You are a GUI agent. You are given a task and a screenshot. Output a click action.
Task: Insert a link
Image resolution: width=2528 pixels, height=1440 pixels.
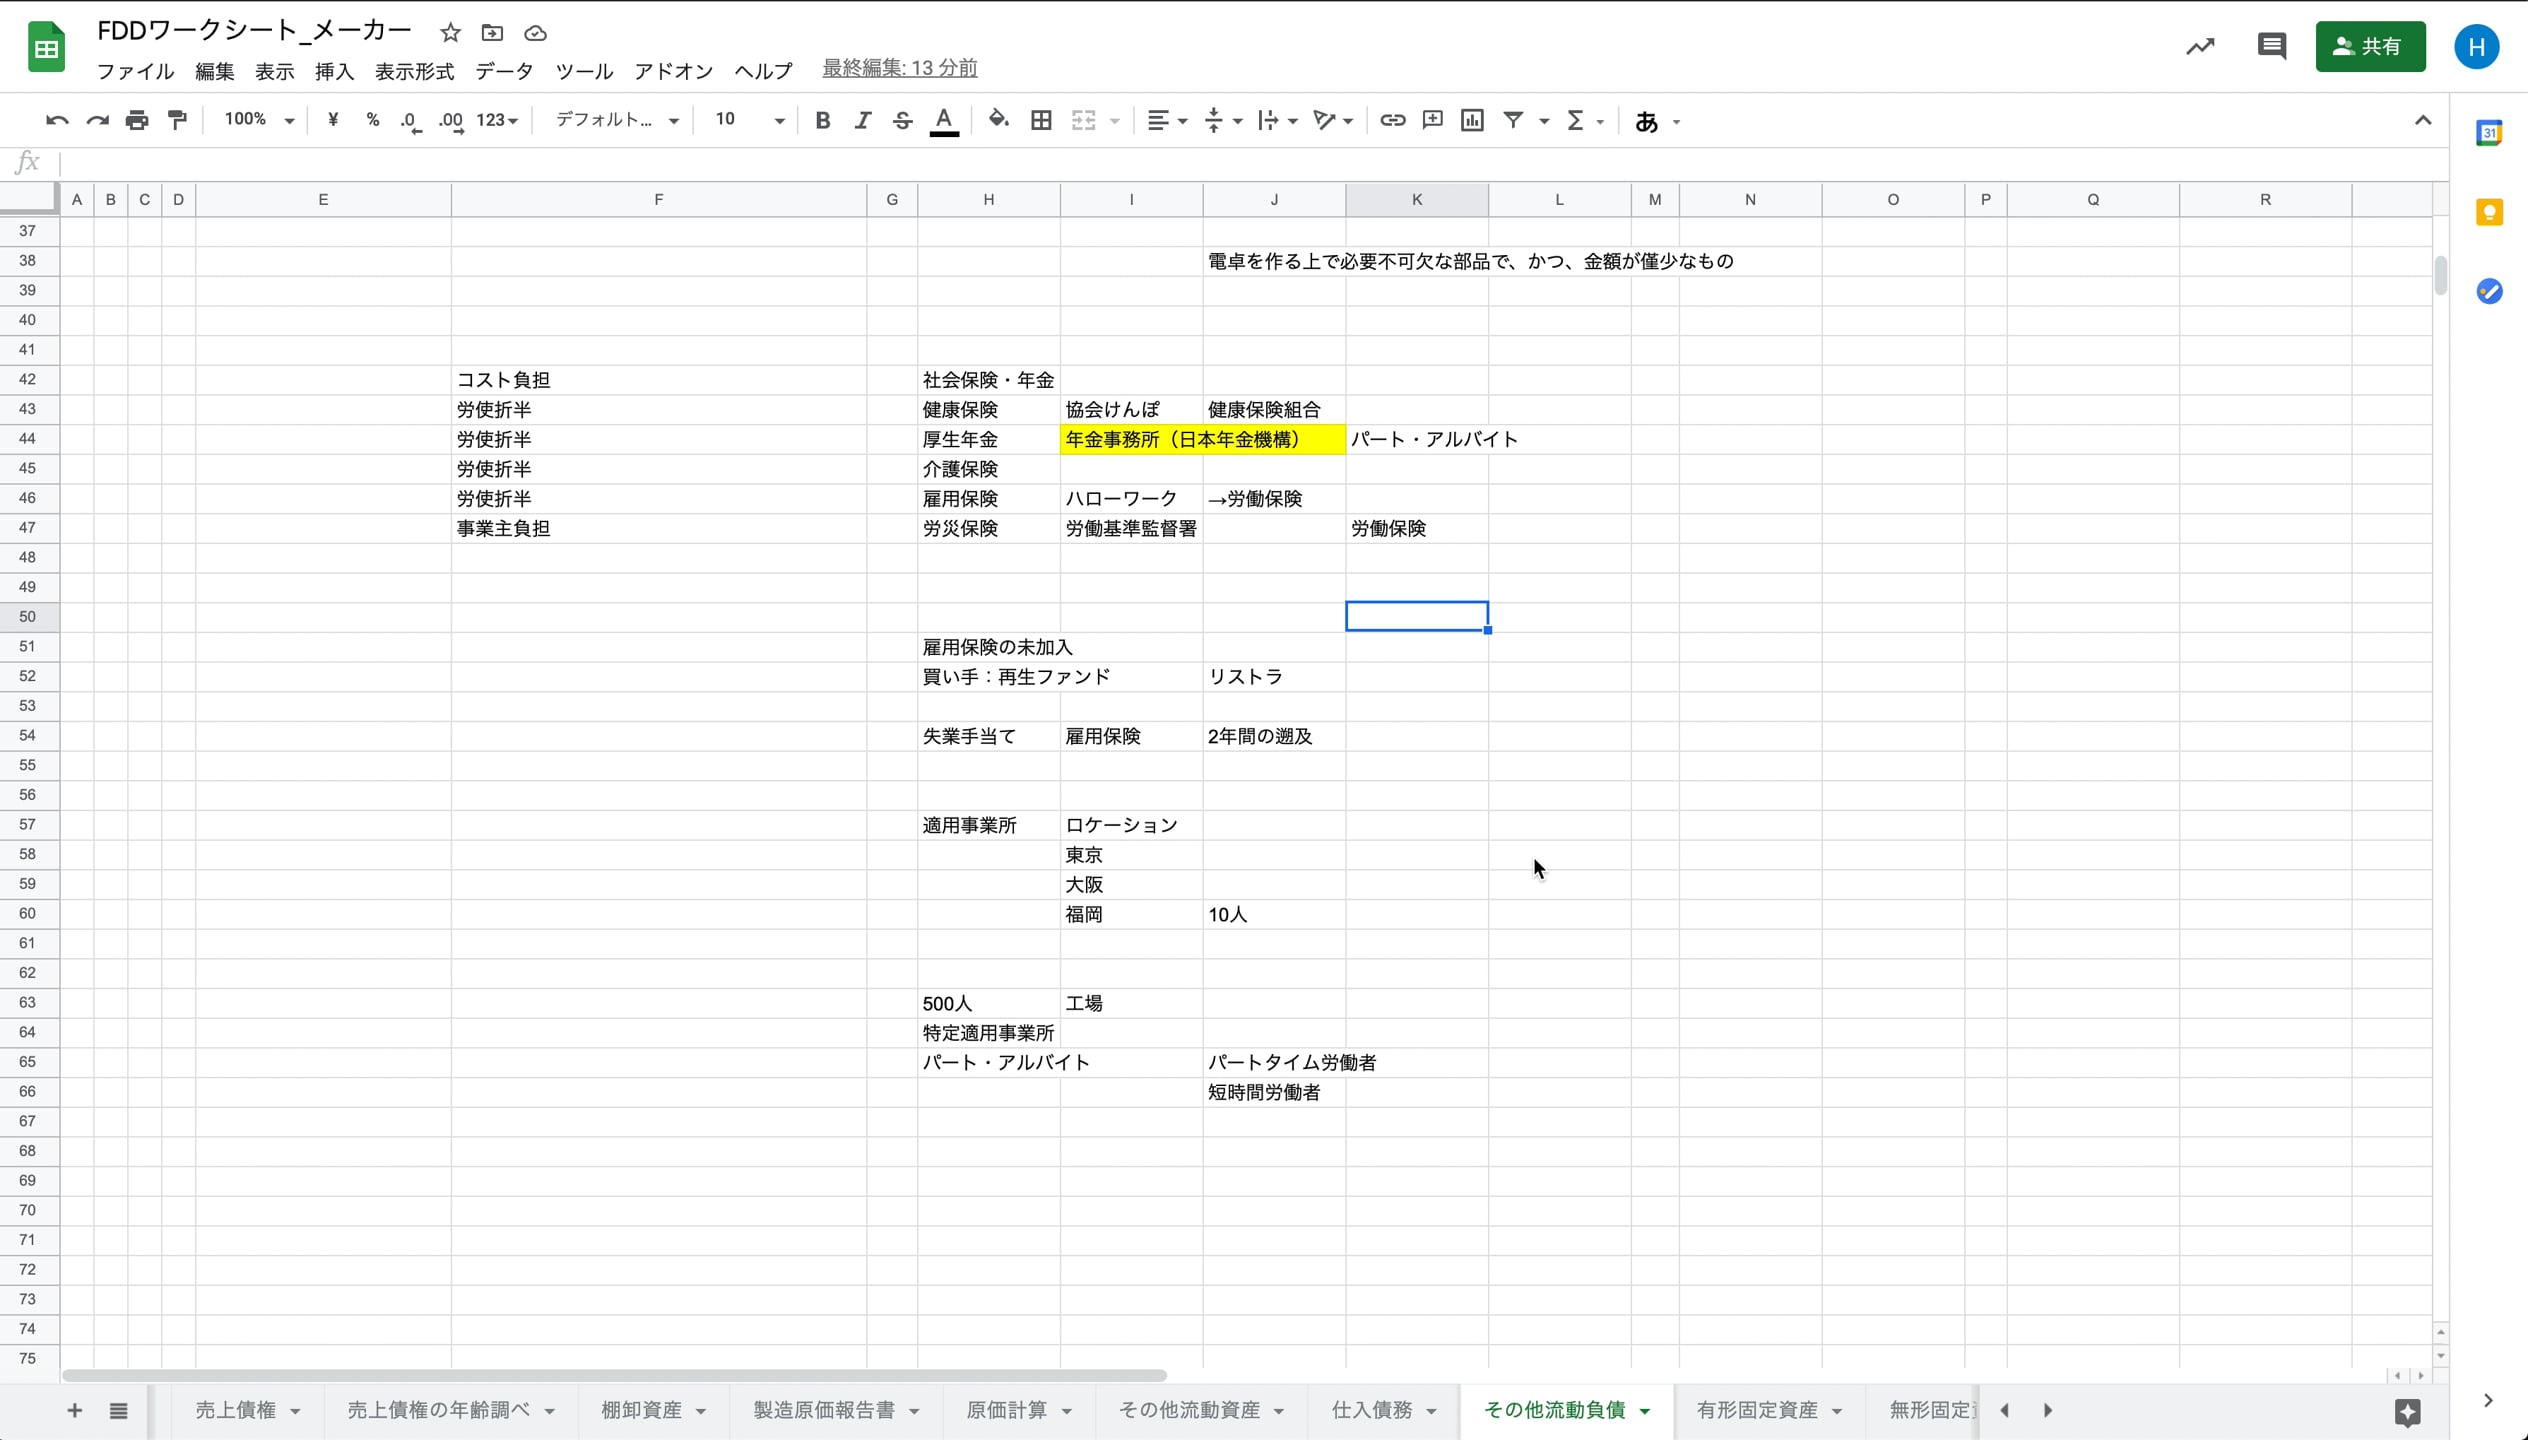tap(1391, 119)
